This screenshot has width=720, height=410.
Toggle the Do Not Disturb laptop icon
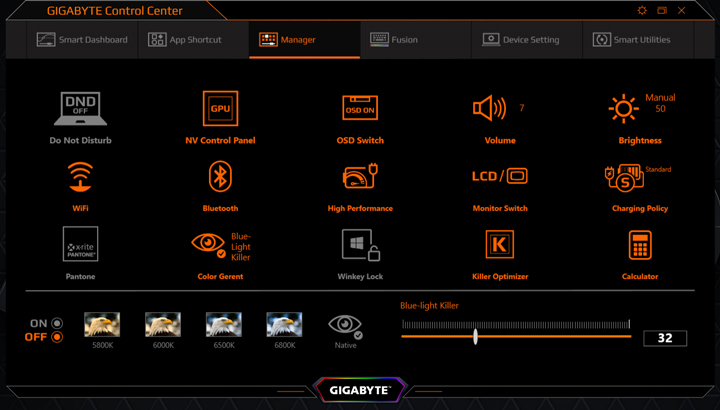(80, 108)
